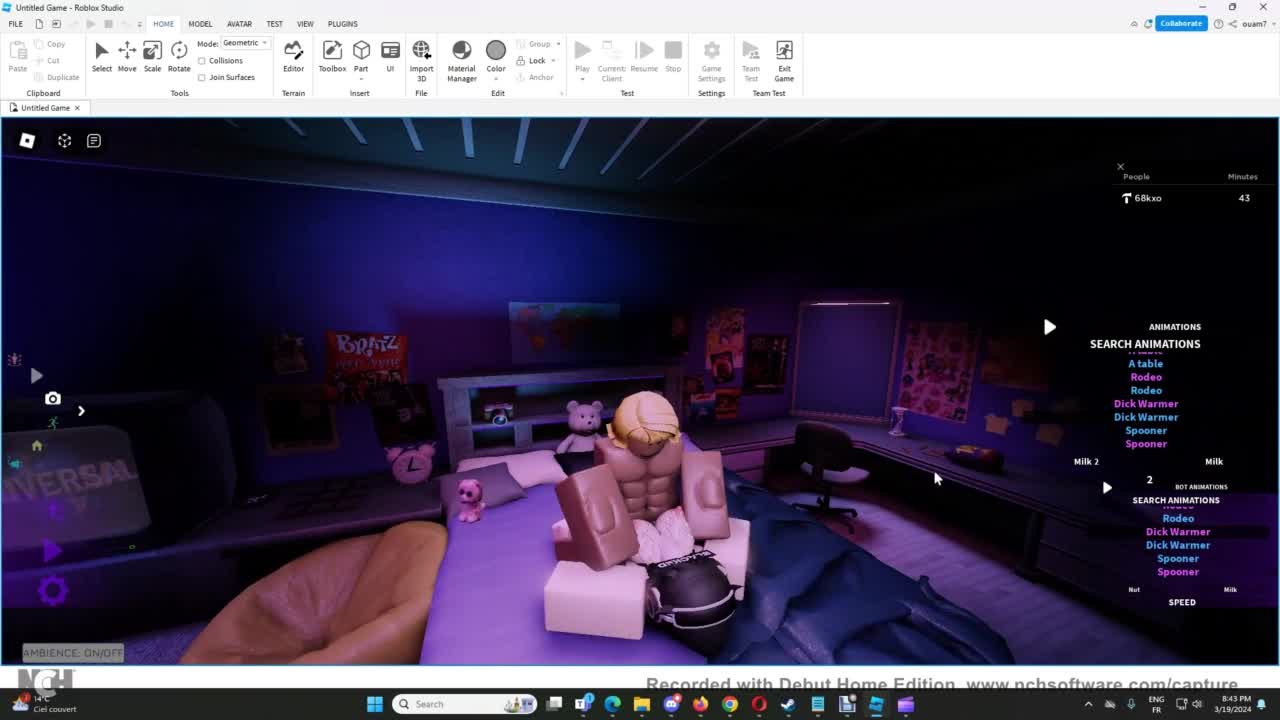1280x720 pixels.
Task: Choose the Rotate tool
Action: [179, 57]
